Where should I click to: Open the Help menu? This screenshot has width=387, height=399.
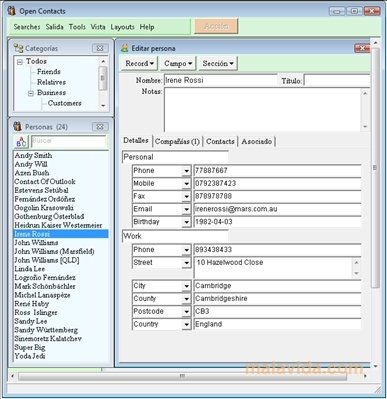(147, 27)
